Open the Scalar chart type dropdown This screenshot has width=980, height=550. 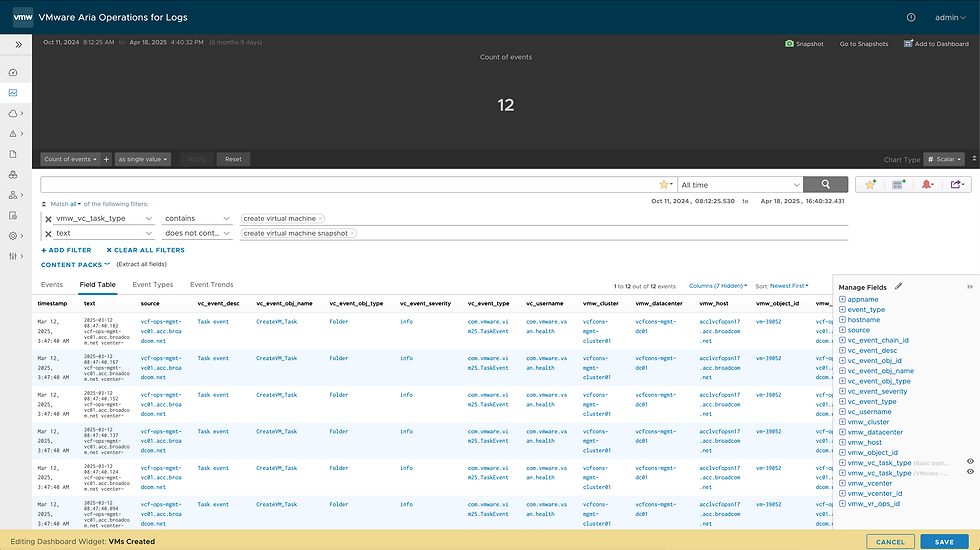point(944,159)
